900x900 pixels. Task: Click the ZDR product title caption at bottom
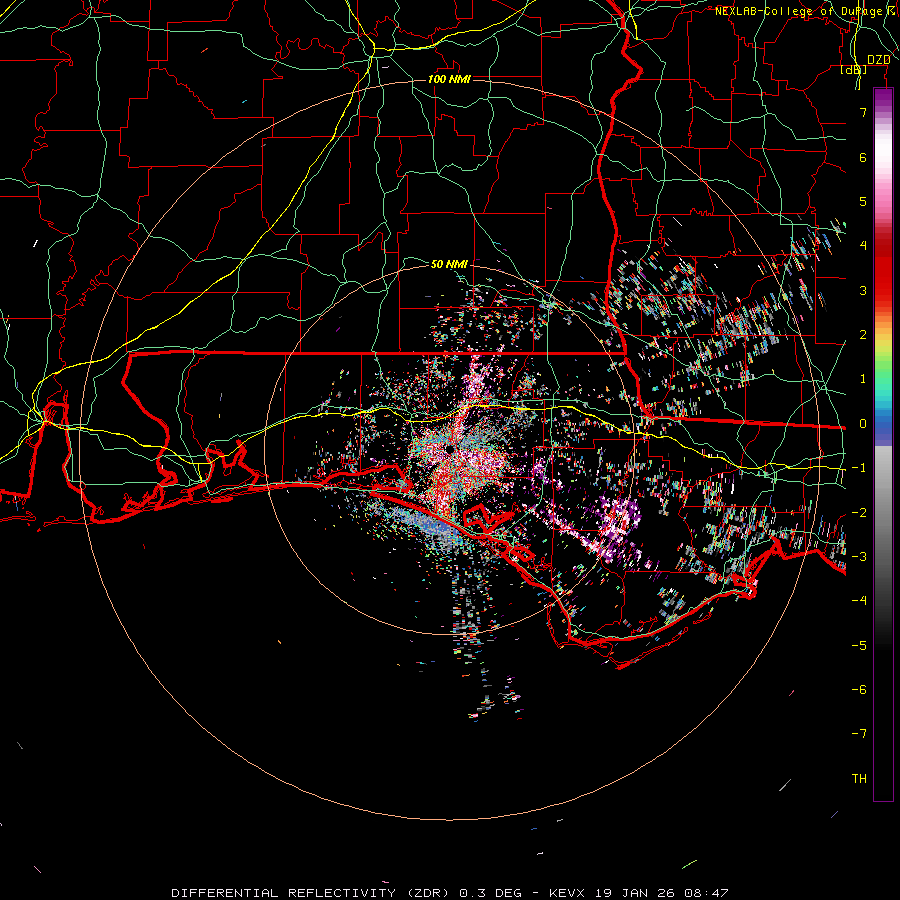pyautogui.click(x=449, y=893)
